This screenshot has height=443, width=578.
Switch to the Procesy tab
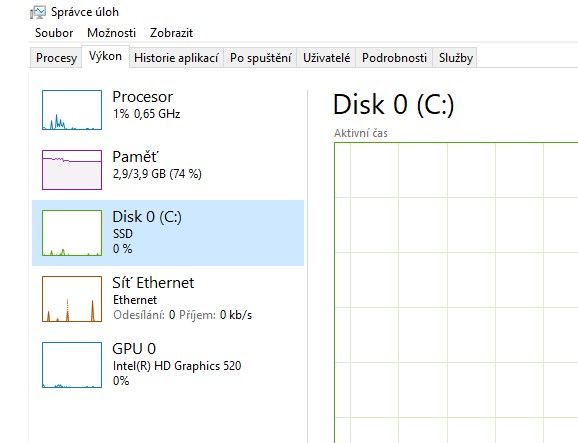tap(56, 58)
